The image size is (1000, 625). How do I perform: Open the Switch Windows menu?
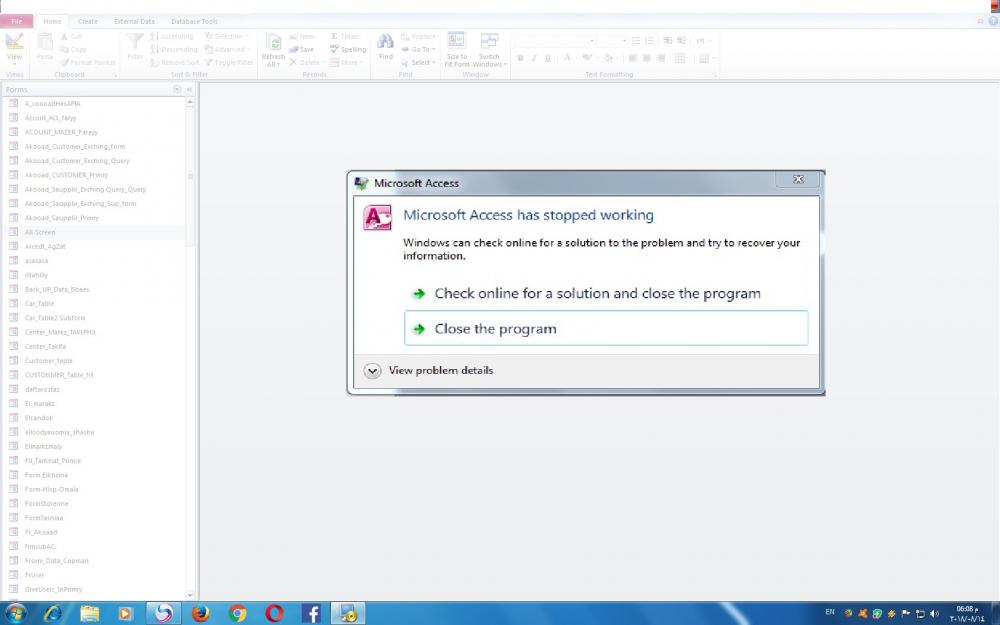(490, 50)
